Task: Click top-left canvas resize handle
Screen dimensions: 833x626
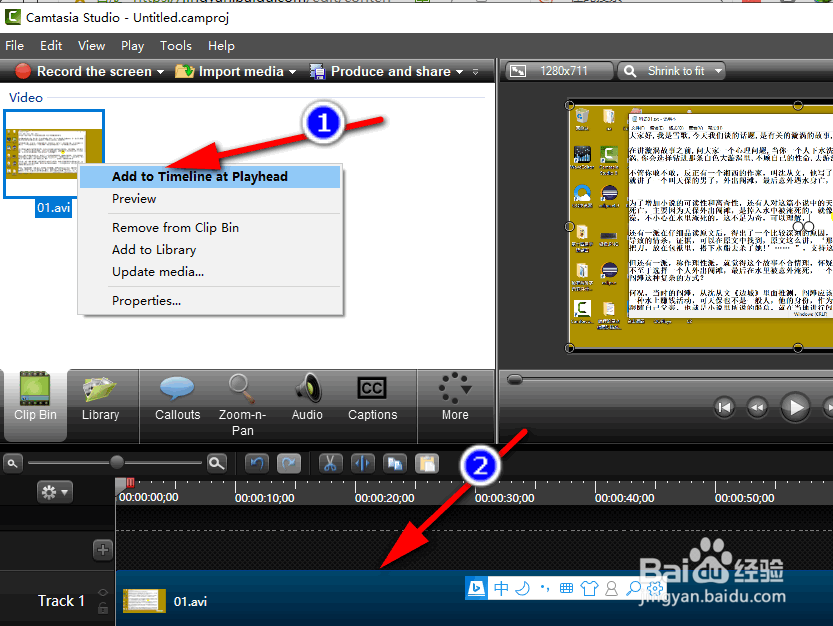Action: pos(569,105)
